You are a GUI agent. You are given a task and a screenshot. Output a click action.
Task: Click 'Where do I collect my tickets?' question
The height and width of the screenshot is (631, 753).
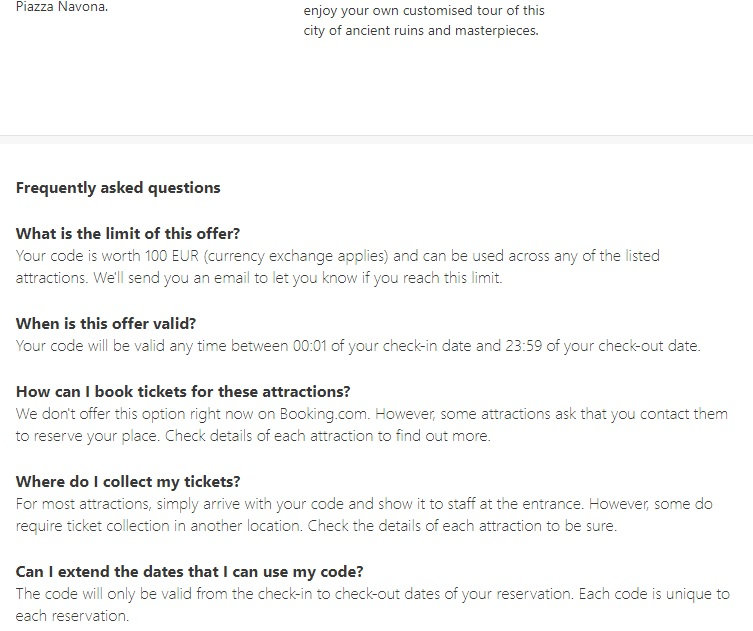(128, 483)
